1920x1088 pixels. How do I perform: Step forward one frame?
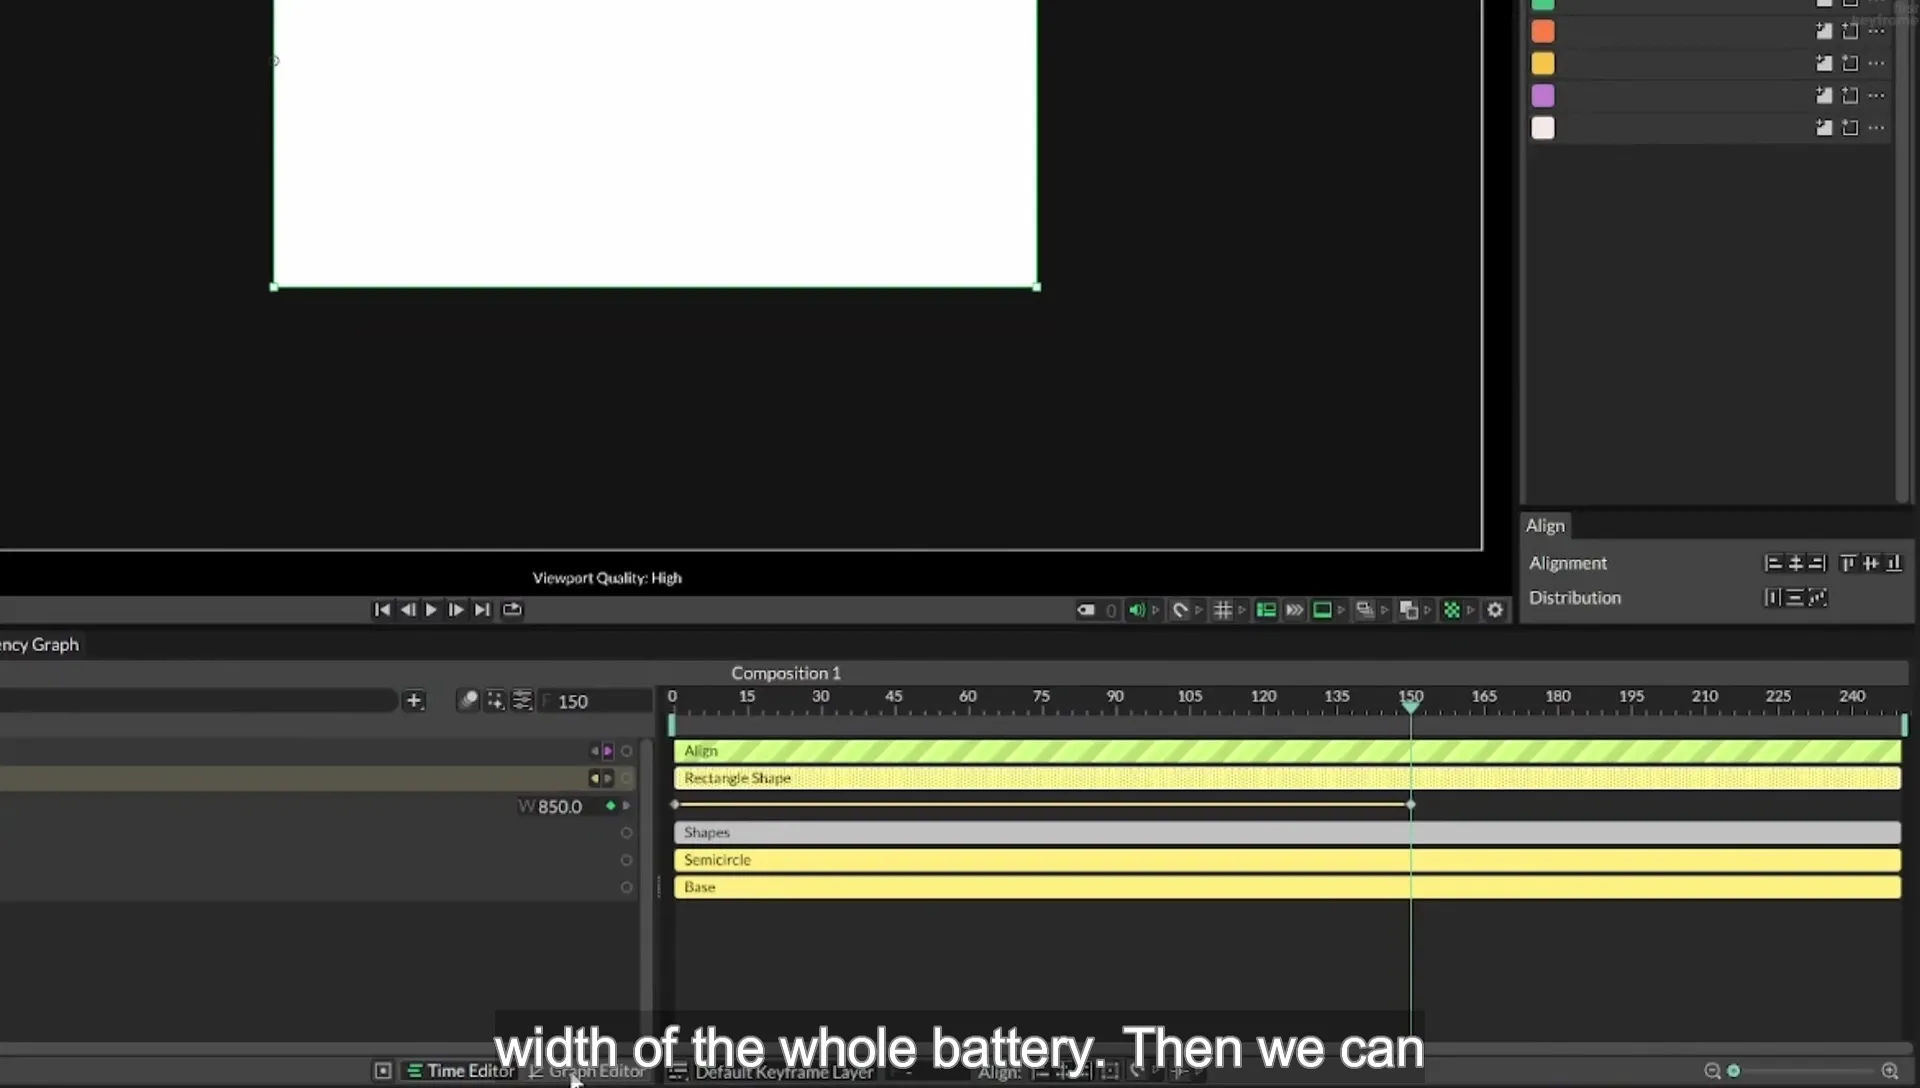click(x=456, y=610)
